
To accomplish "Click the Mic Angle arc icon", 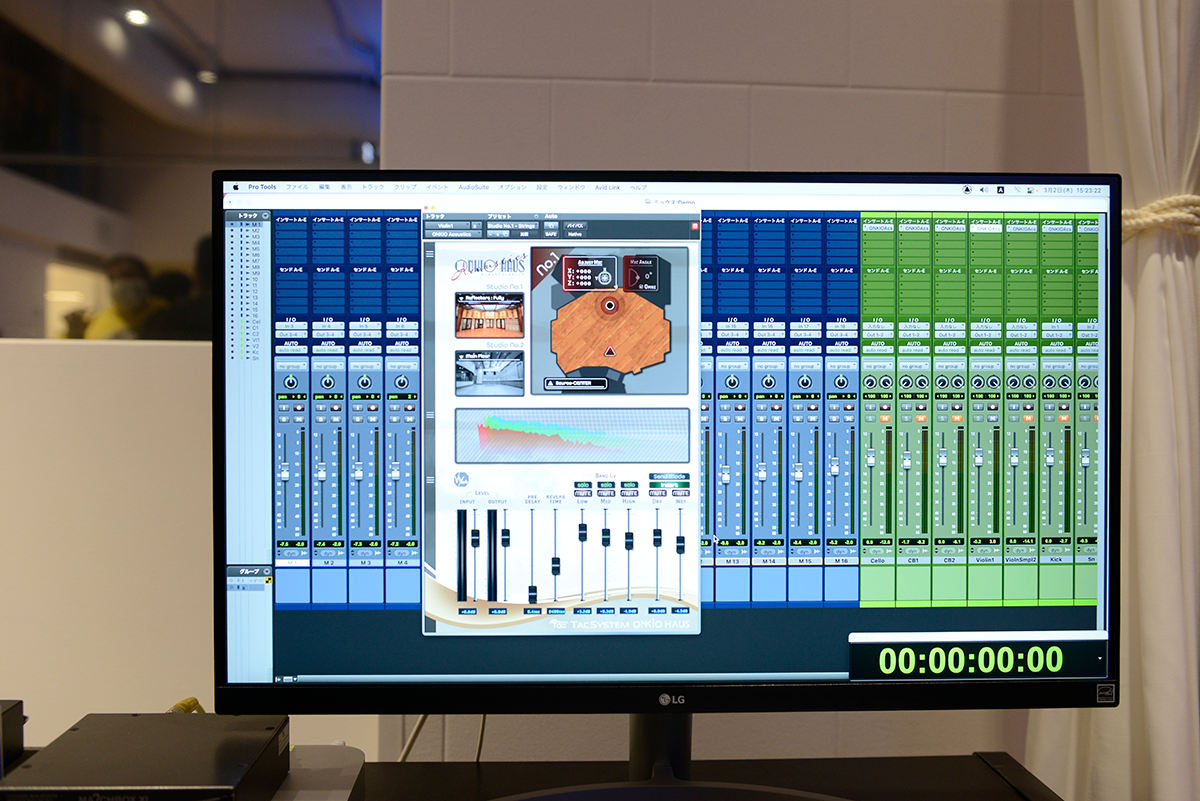I will [634, 278].
